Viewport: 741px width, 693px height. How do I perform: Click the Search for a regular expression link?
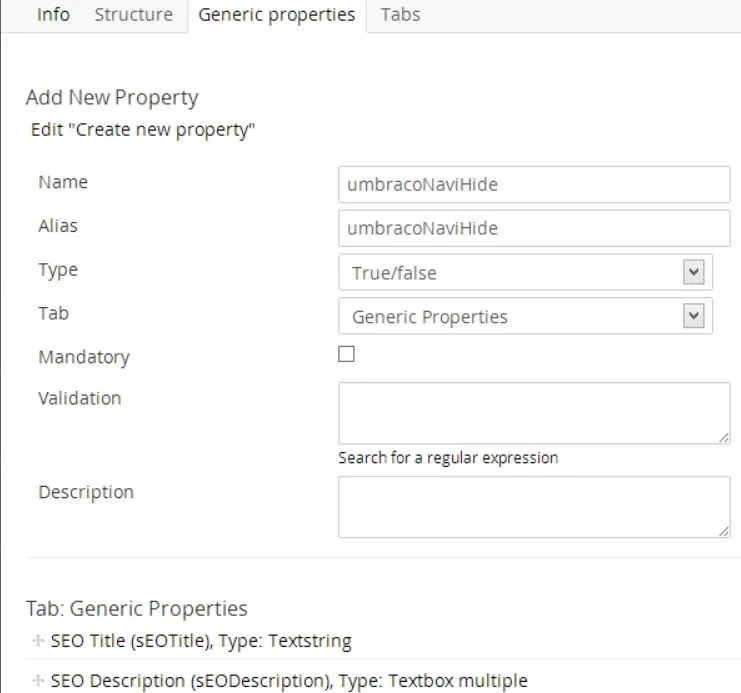pos(448,458)
